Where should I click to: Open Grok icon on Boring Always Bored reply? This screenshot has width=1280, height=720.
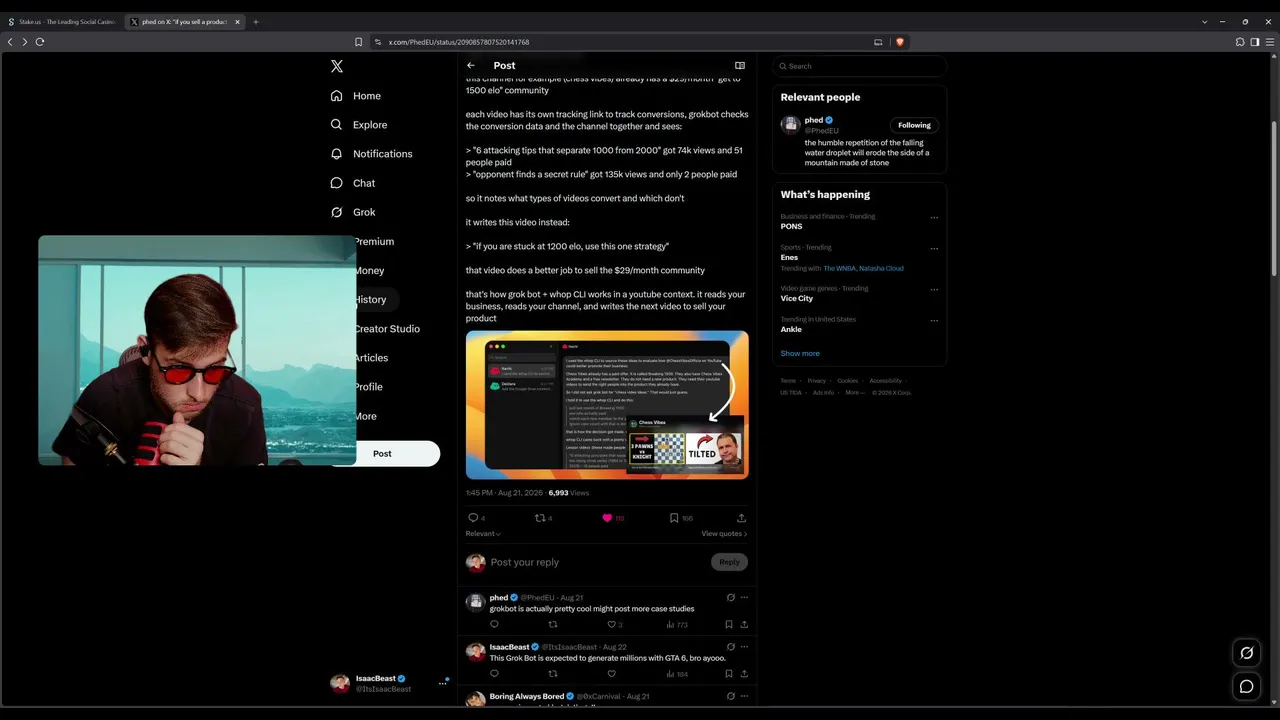pyautogui.click(x=731, y=696)
